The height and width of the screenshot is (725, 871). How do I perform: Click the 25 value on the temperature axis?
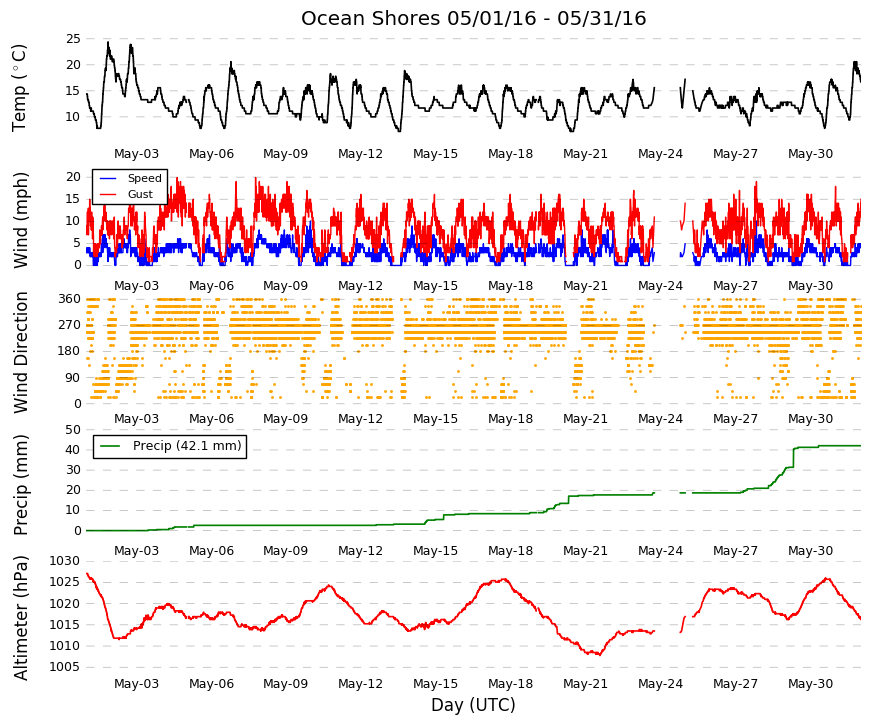(x=73, y=39)
